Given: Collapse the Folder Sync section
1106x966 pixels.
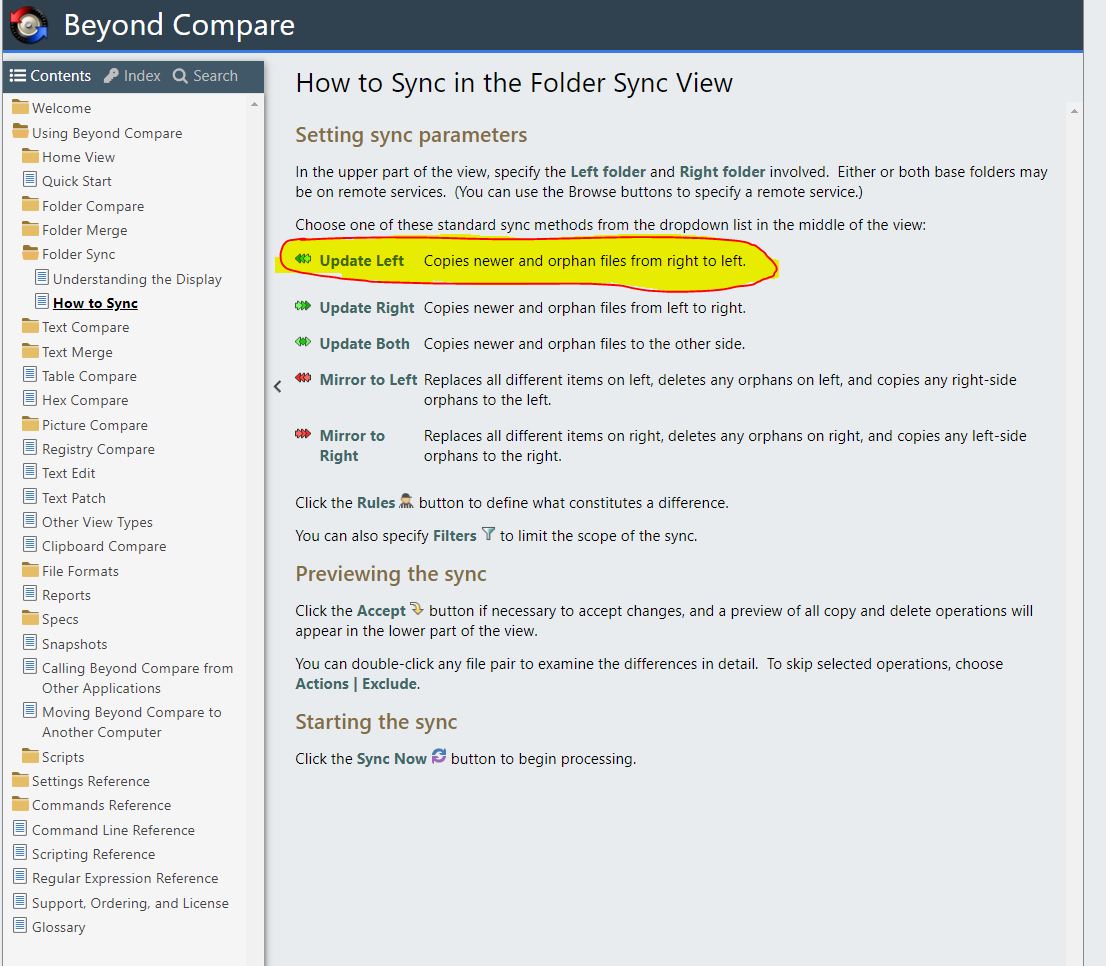Looking at the screenshot, I should [x=68, y=254].
